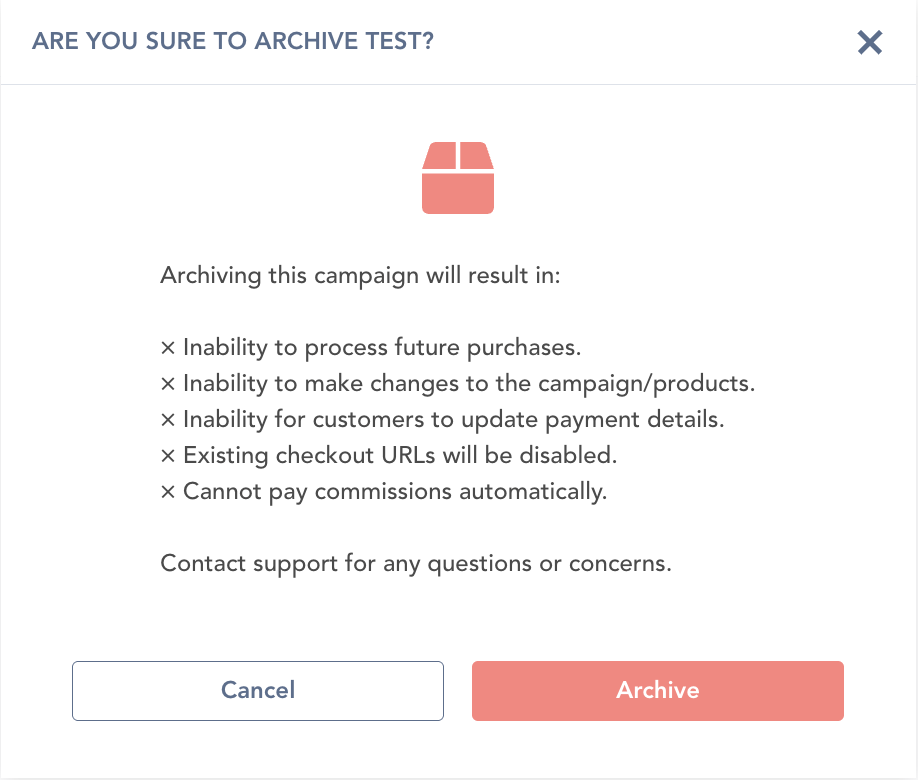Click the × mark before 'Cannot pay commissions'
The width and height of the screenshot is (918, 780).
point(168,492)
